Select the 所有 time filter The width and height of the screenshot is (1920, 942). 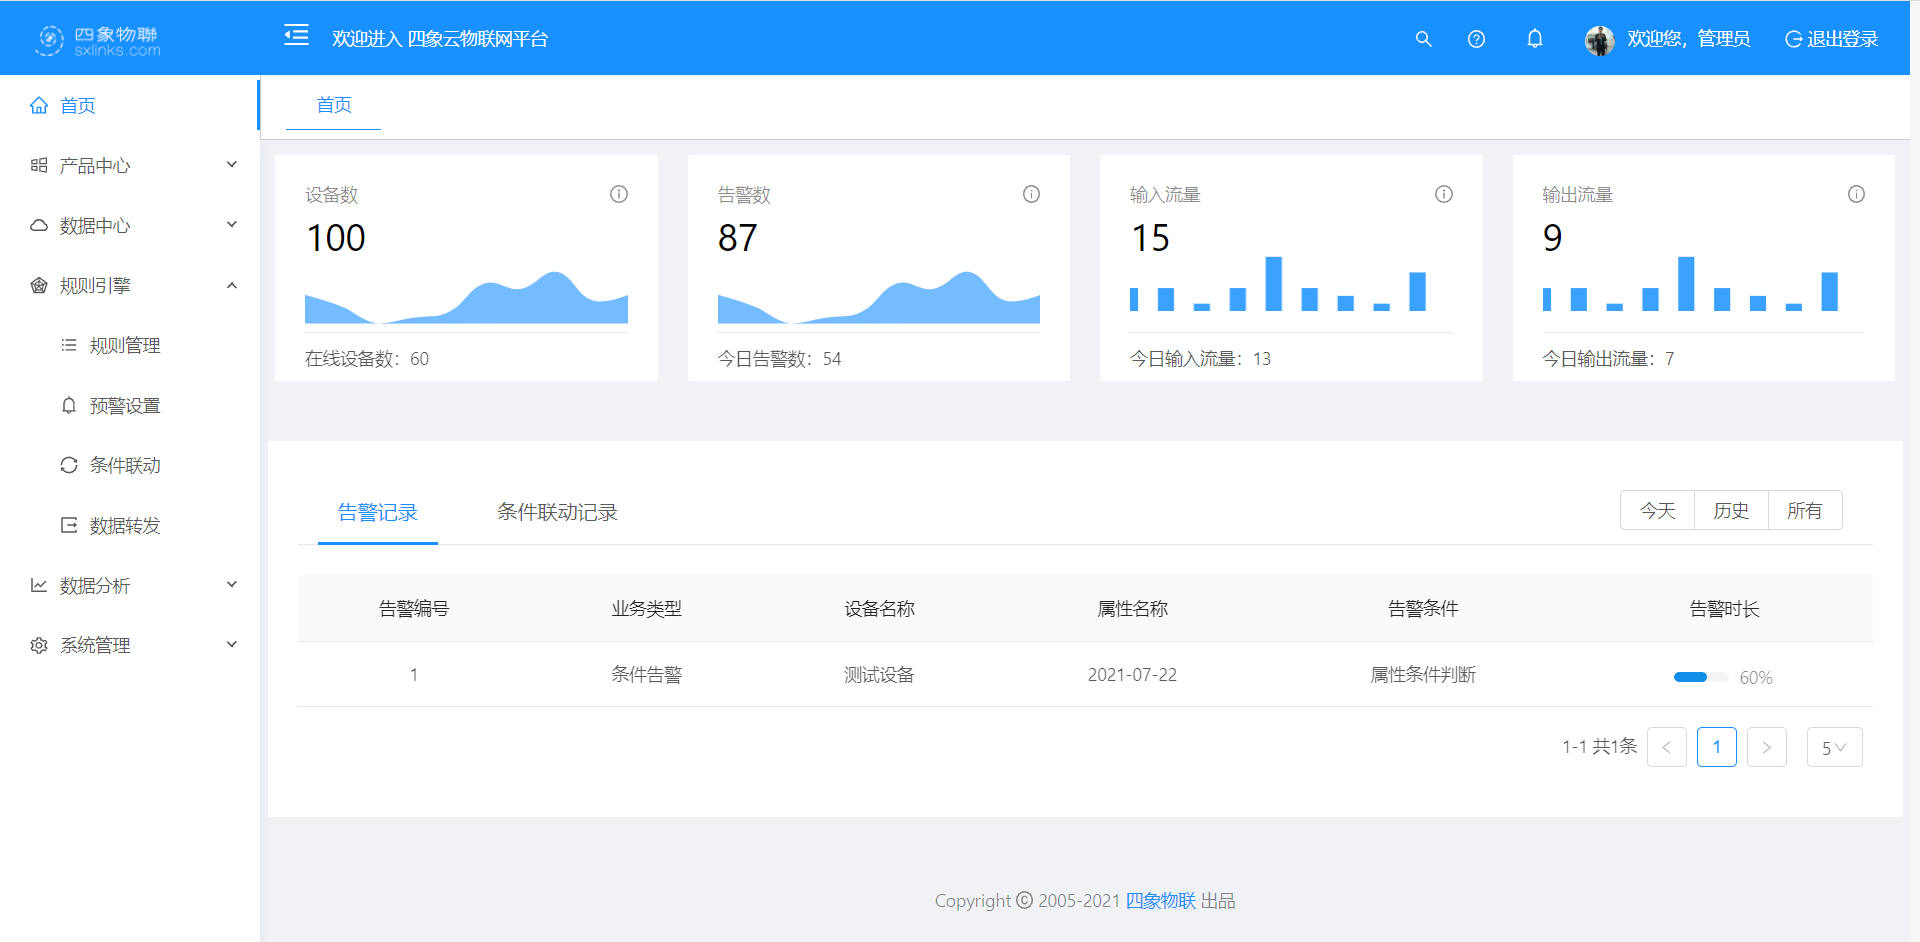coord(1804,511)
